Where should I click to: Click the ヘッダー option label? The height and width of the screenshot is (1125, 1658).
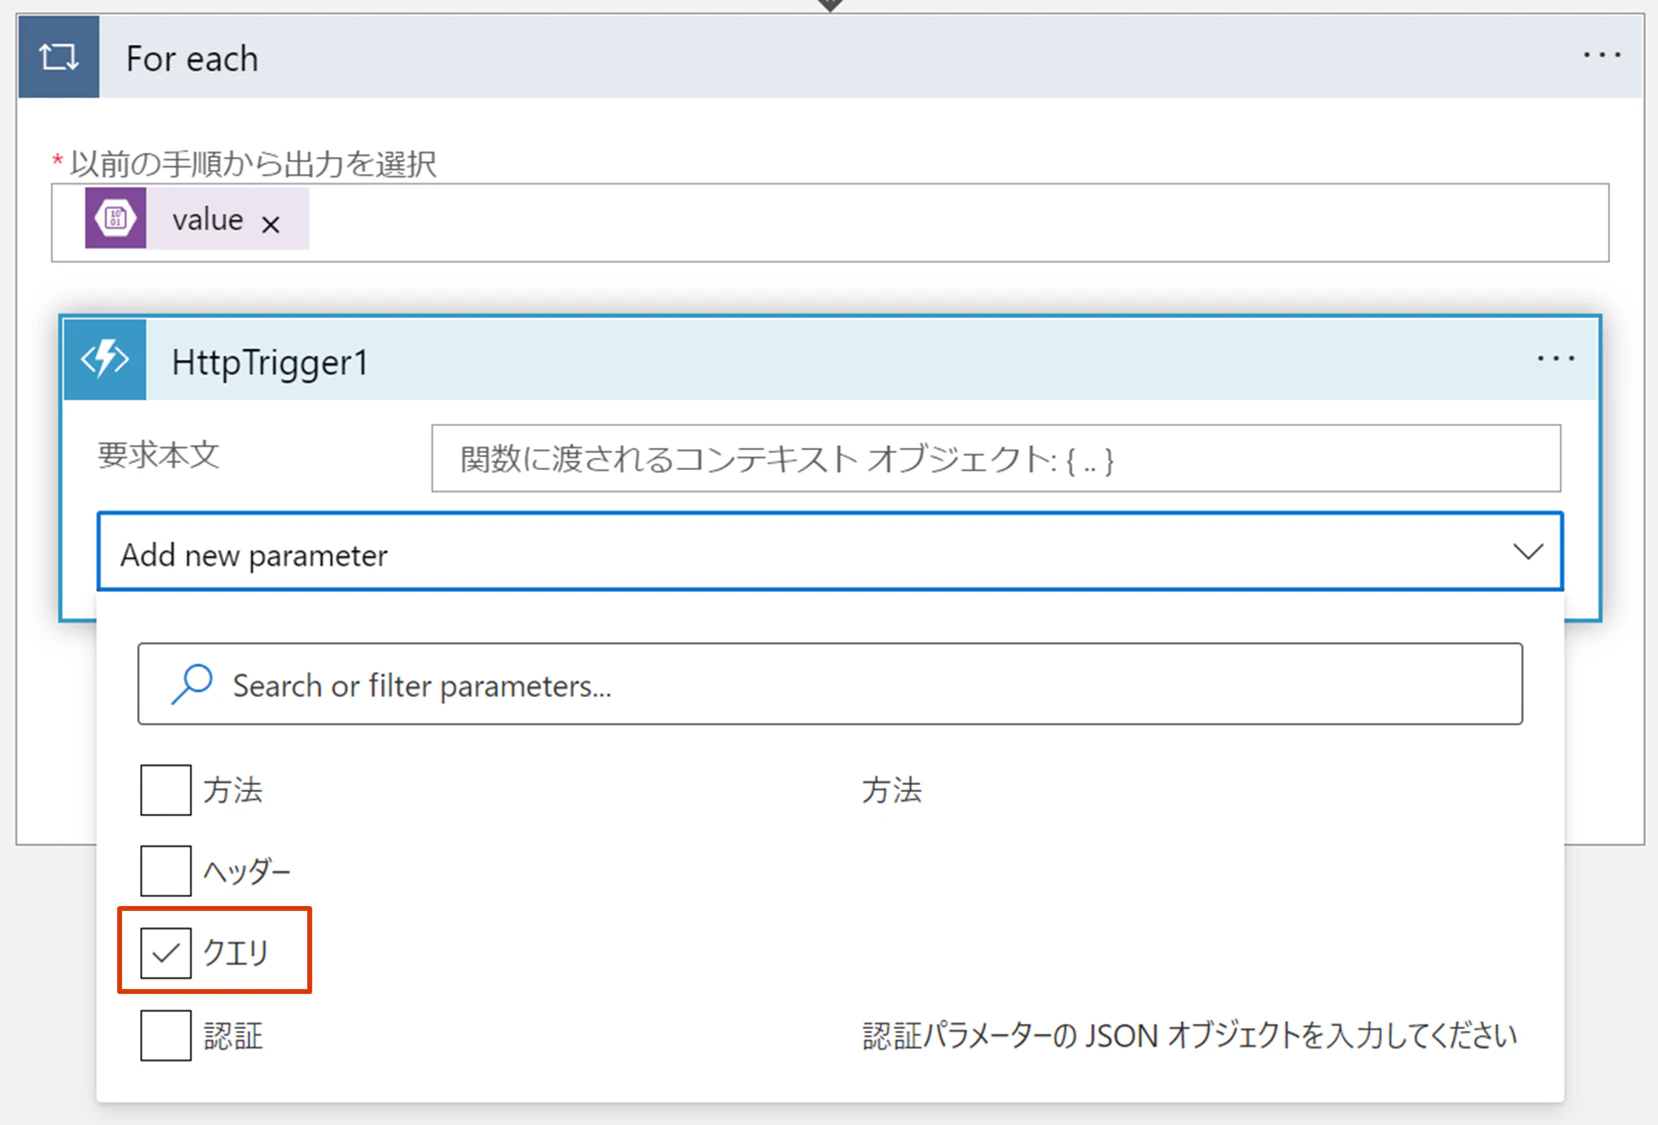[247, 872]
